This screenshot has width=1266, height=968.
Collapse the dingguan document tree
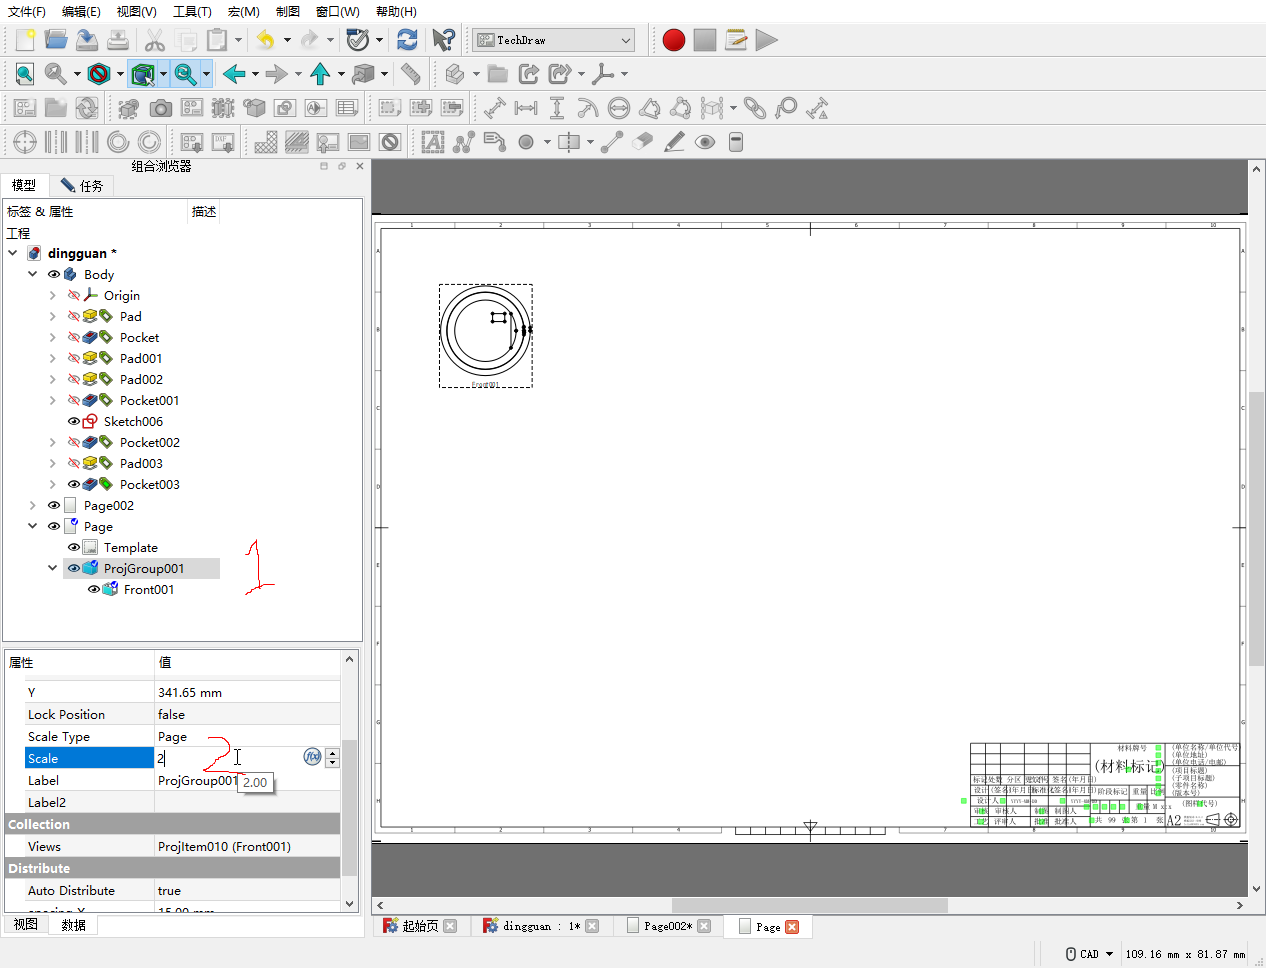(13, 253)
